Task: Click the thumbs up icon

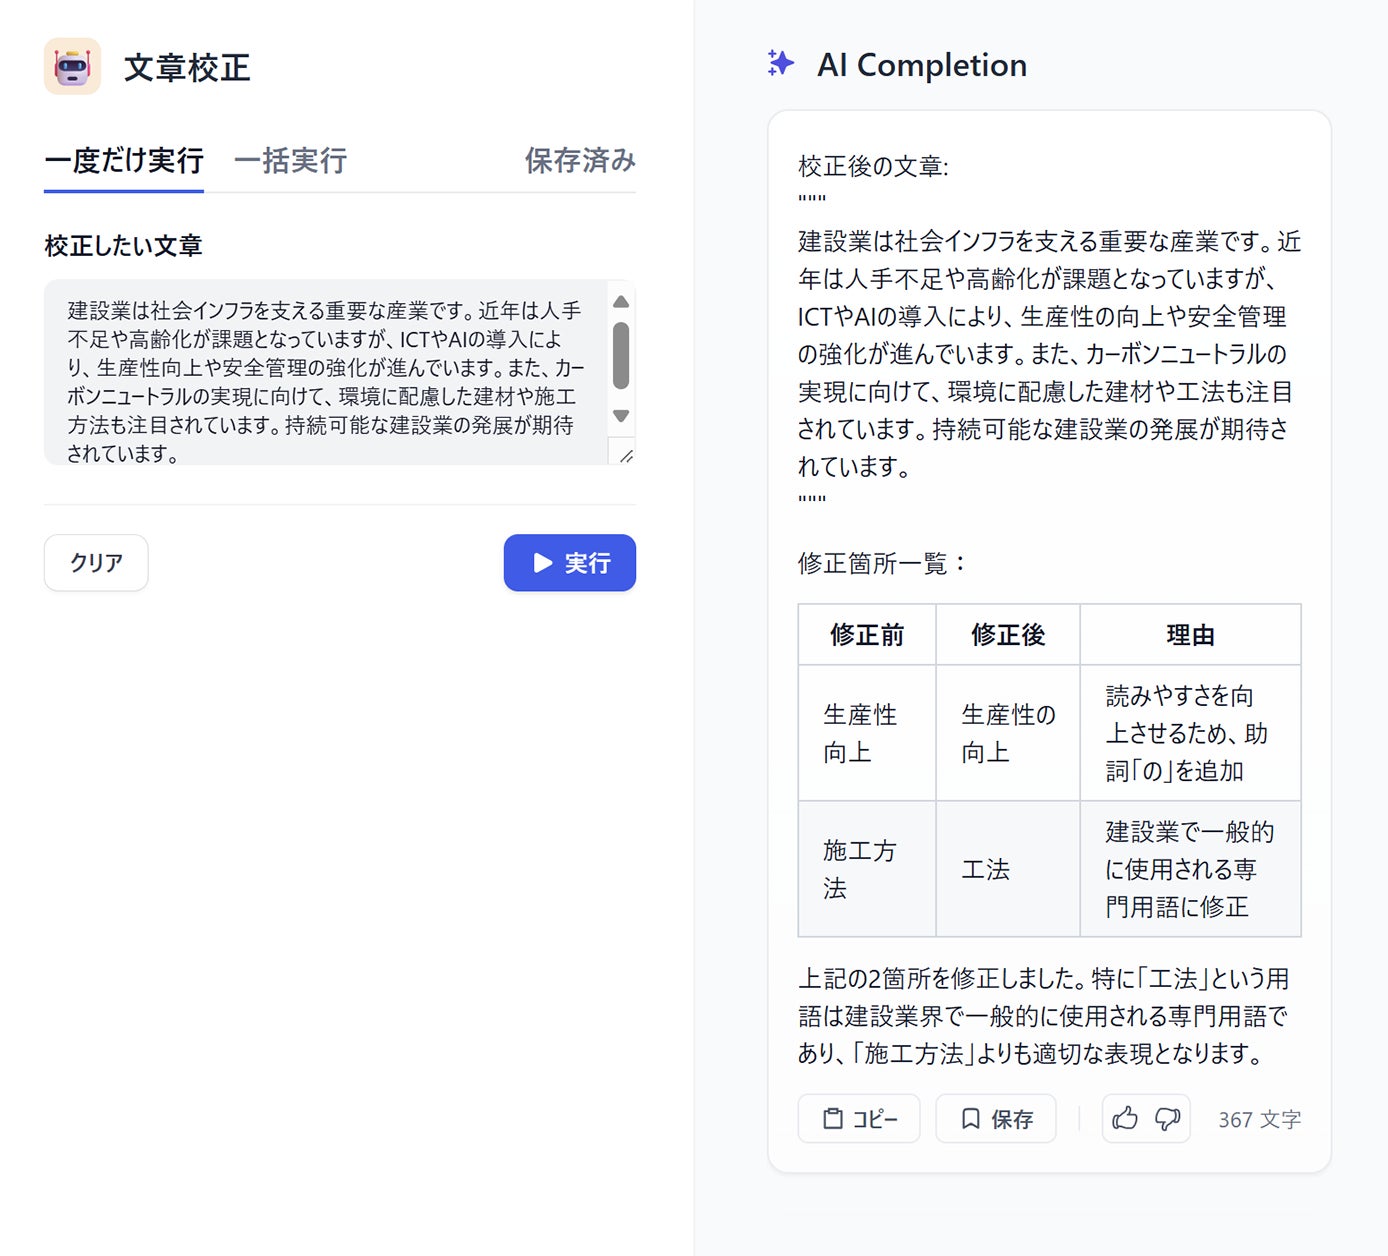Action: coord(1125,1119)
